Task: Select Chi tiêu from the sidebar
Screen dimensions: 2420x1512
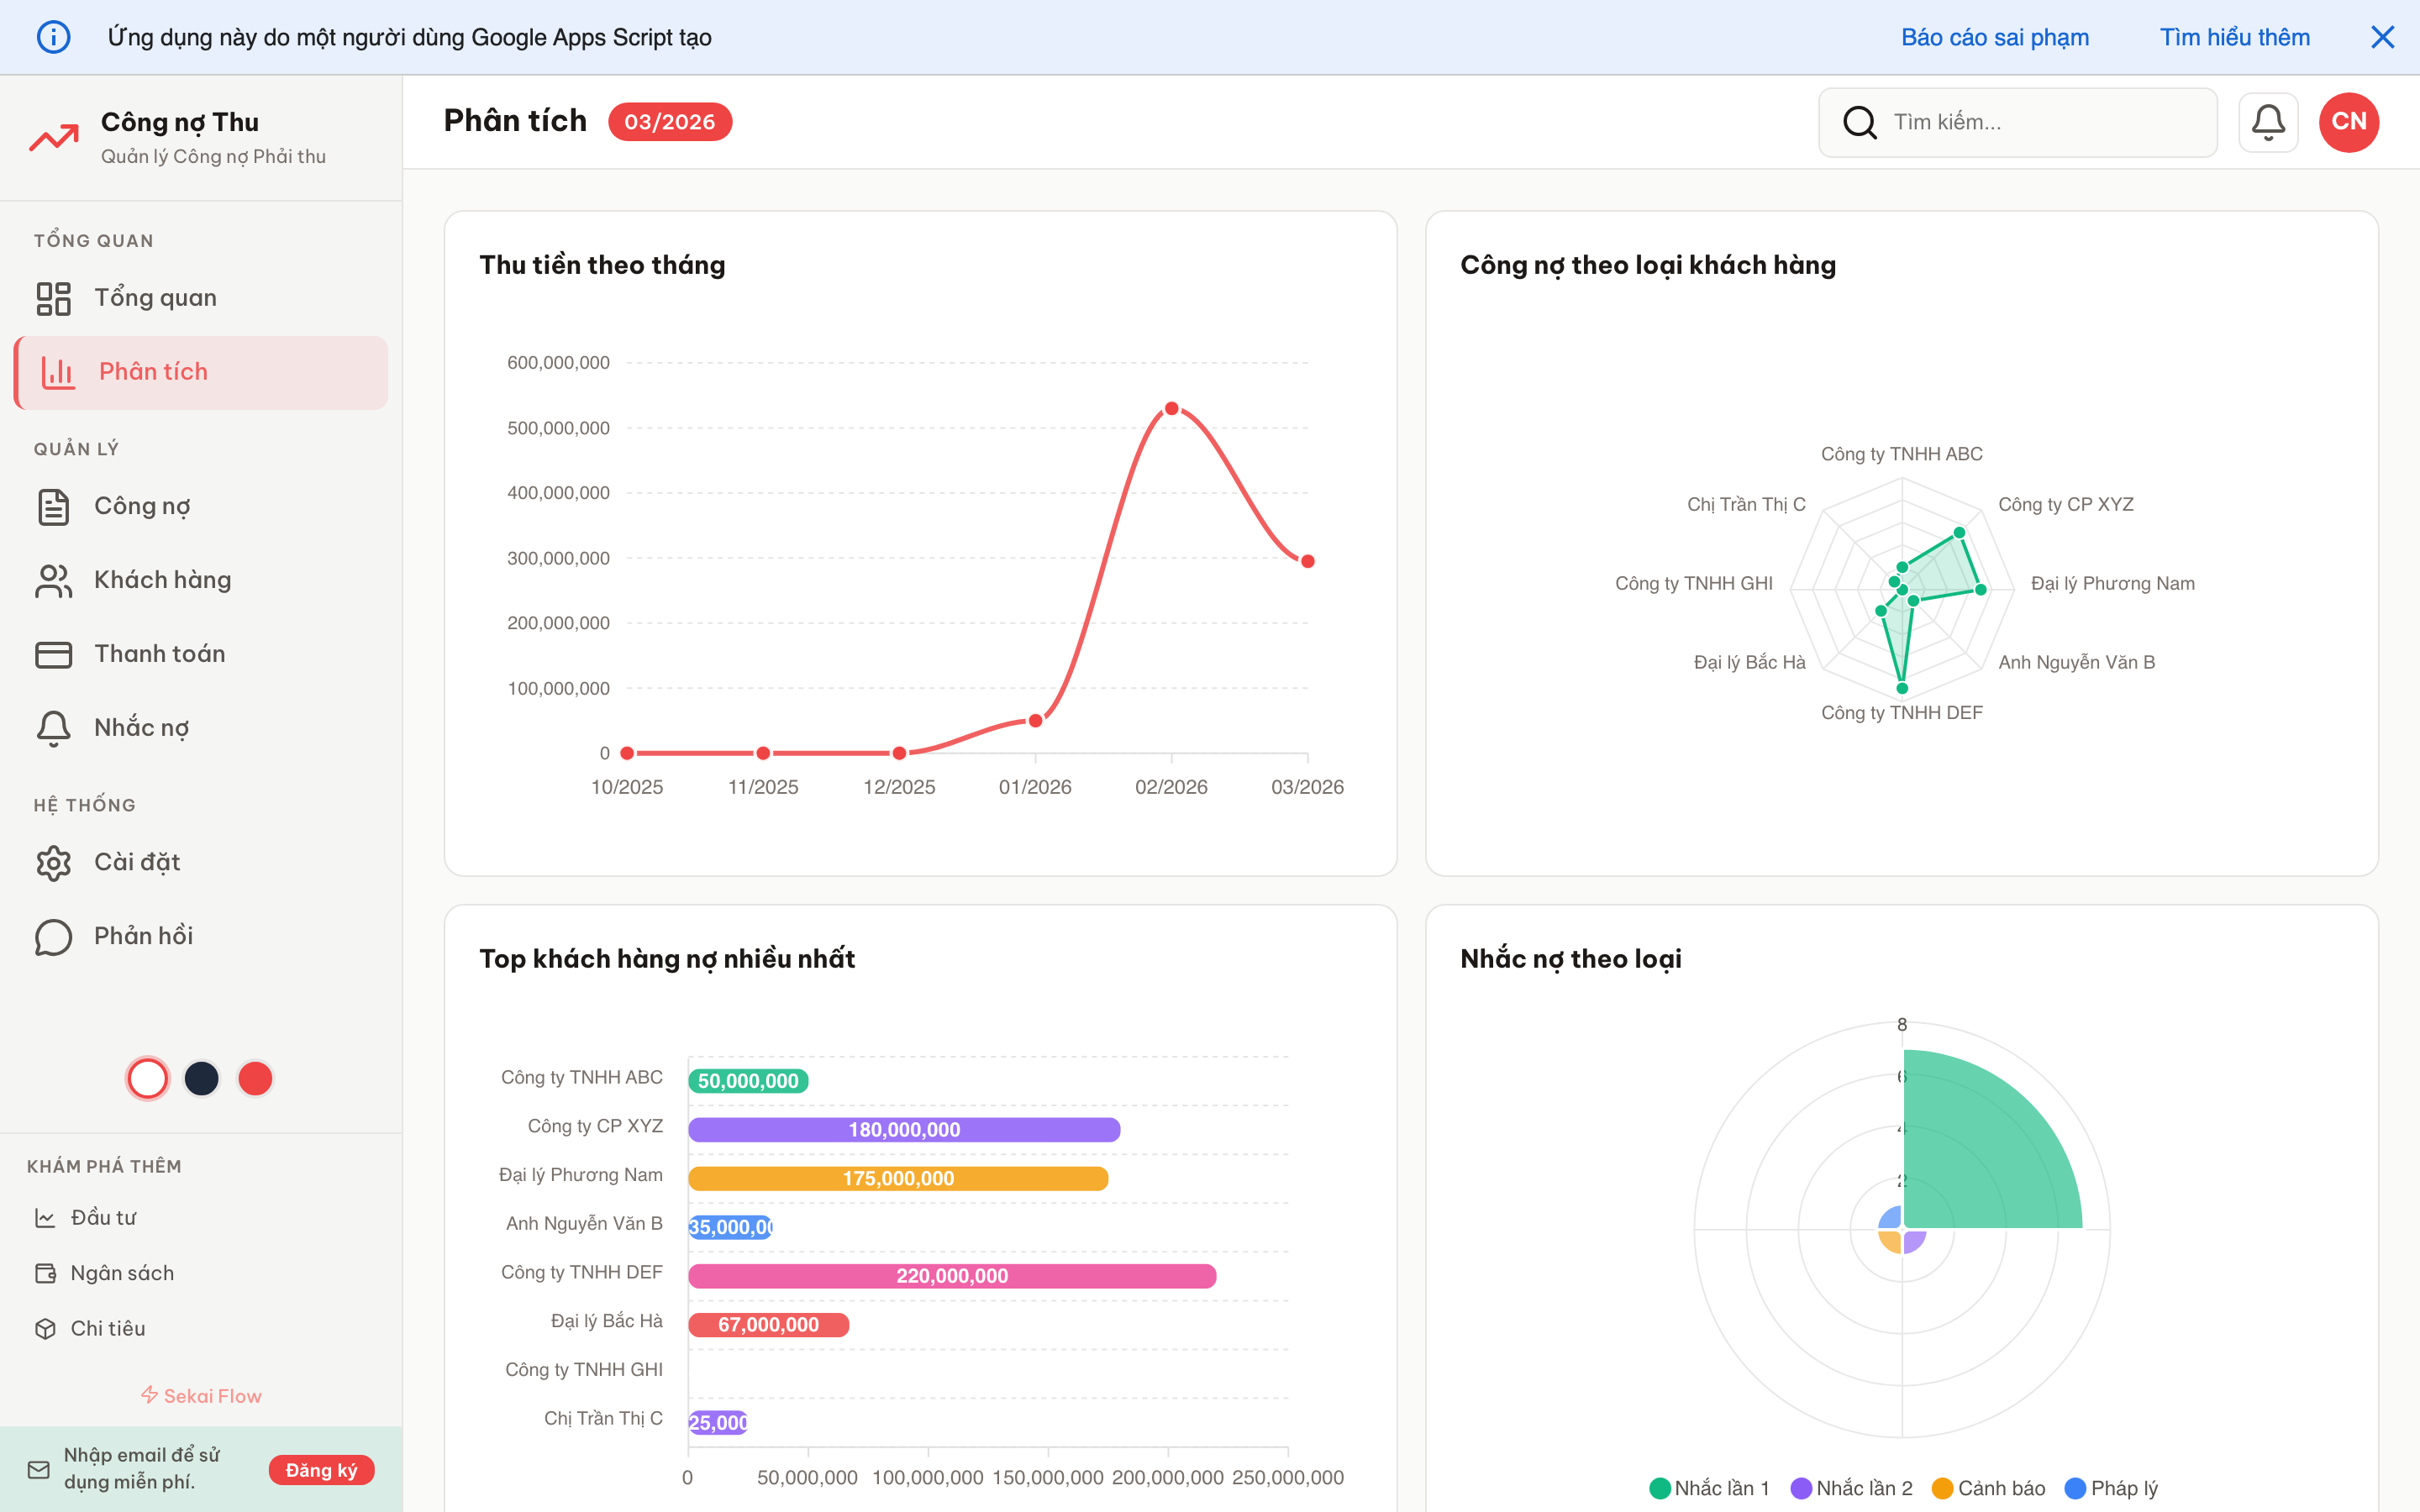Action: 46,1328
